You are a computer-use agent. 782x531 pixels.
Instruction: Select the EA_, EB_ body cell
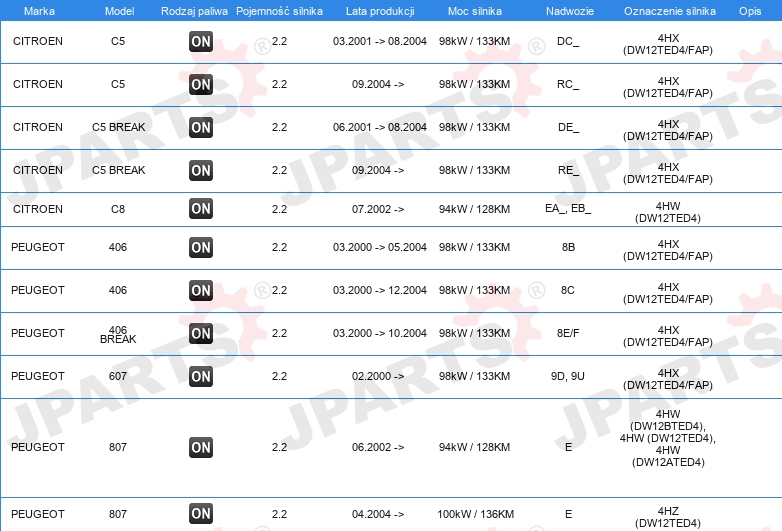pos(568,208)
